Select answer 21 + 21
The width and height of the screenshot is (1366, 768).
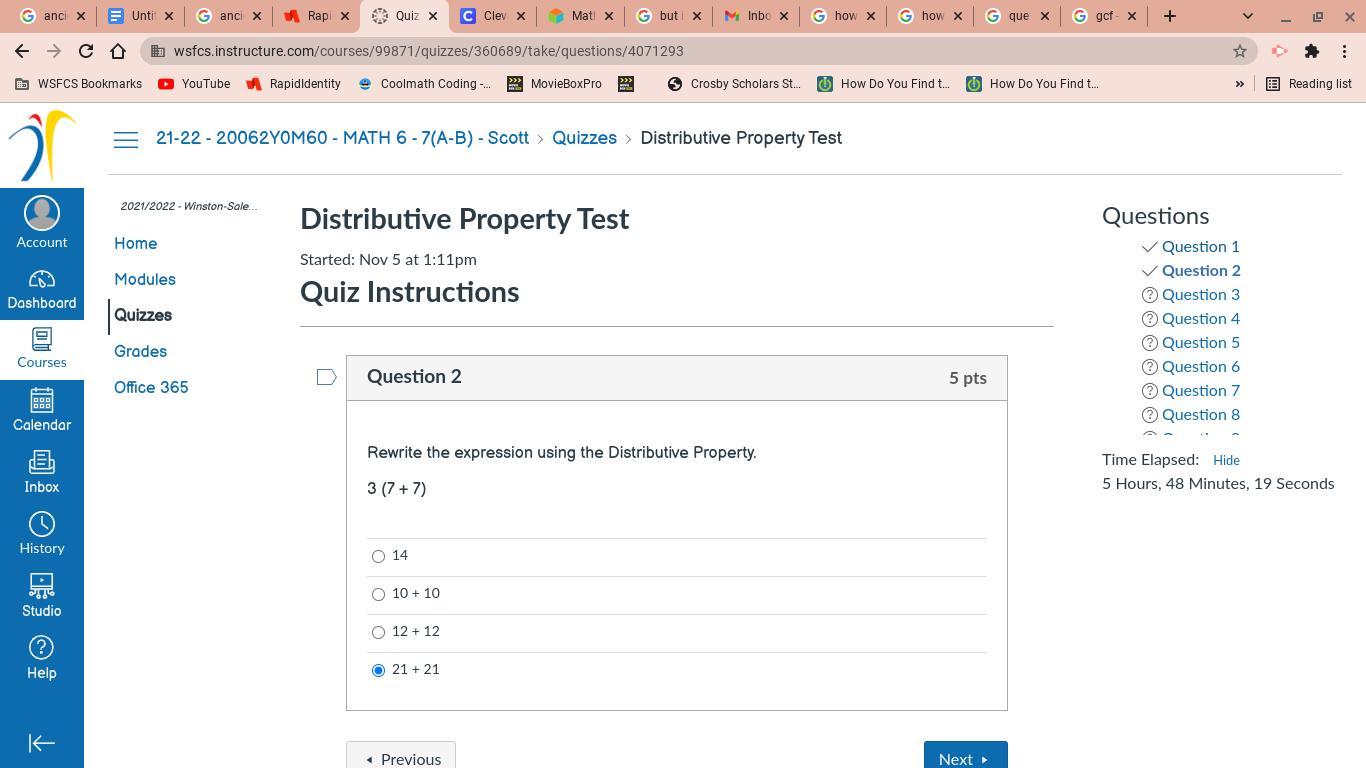pos(378,671)
